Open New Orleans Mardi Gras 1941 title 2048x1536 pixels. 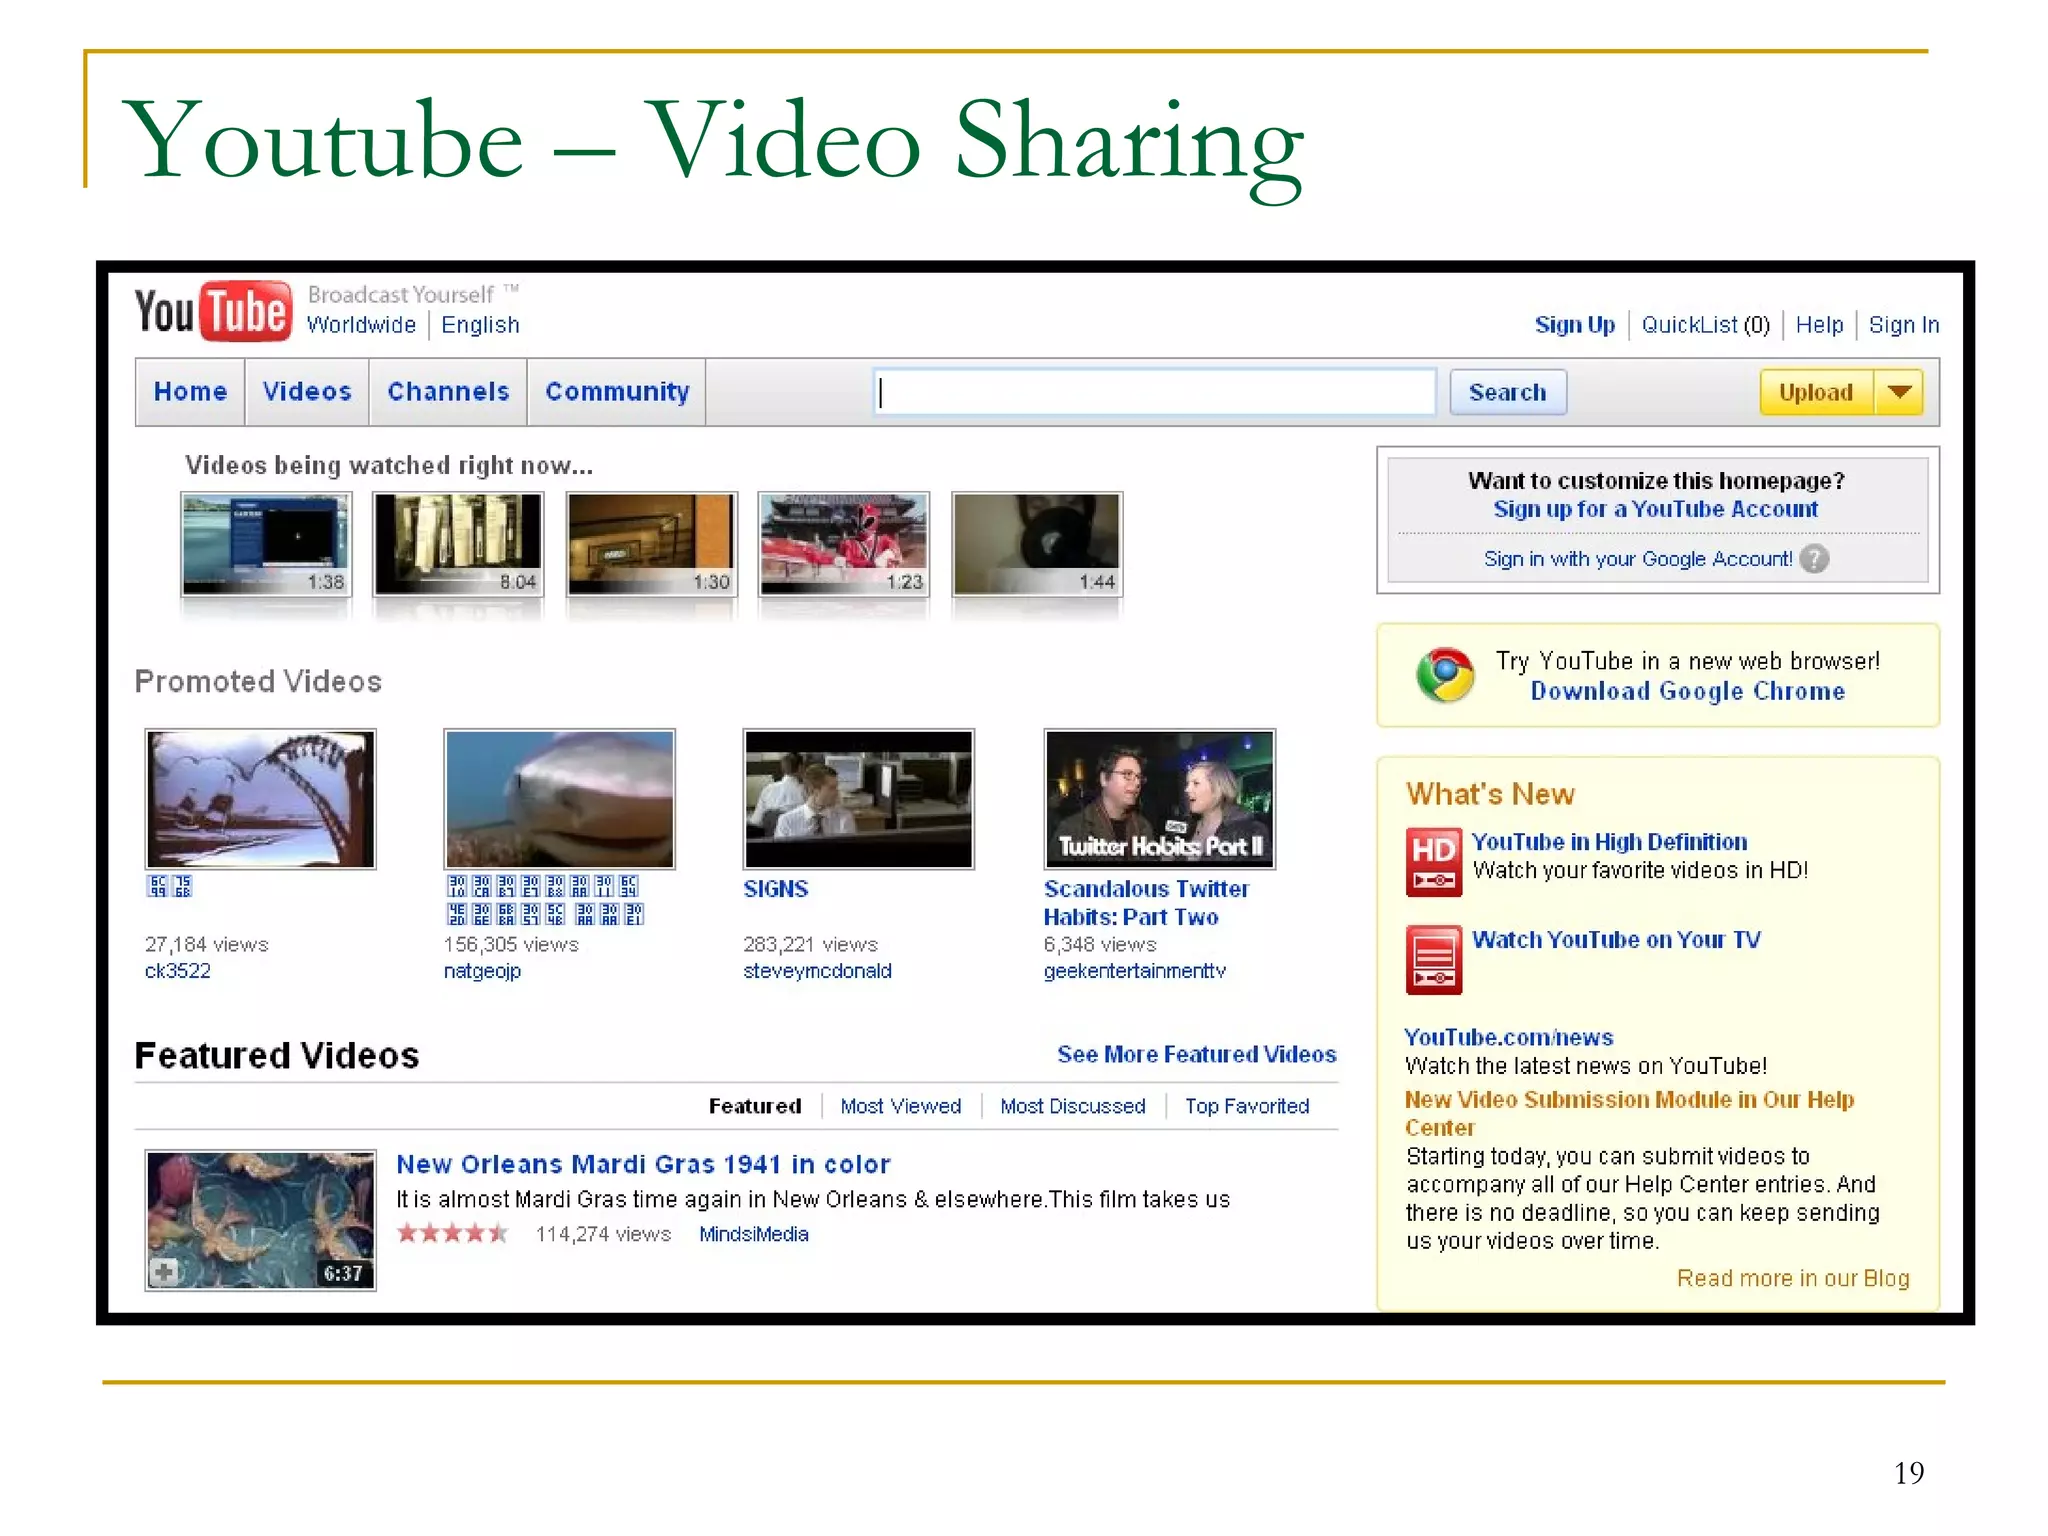point(643,1164)
